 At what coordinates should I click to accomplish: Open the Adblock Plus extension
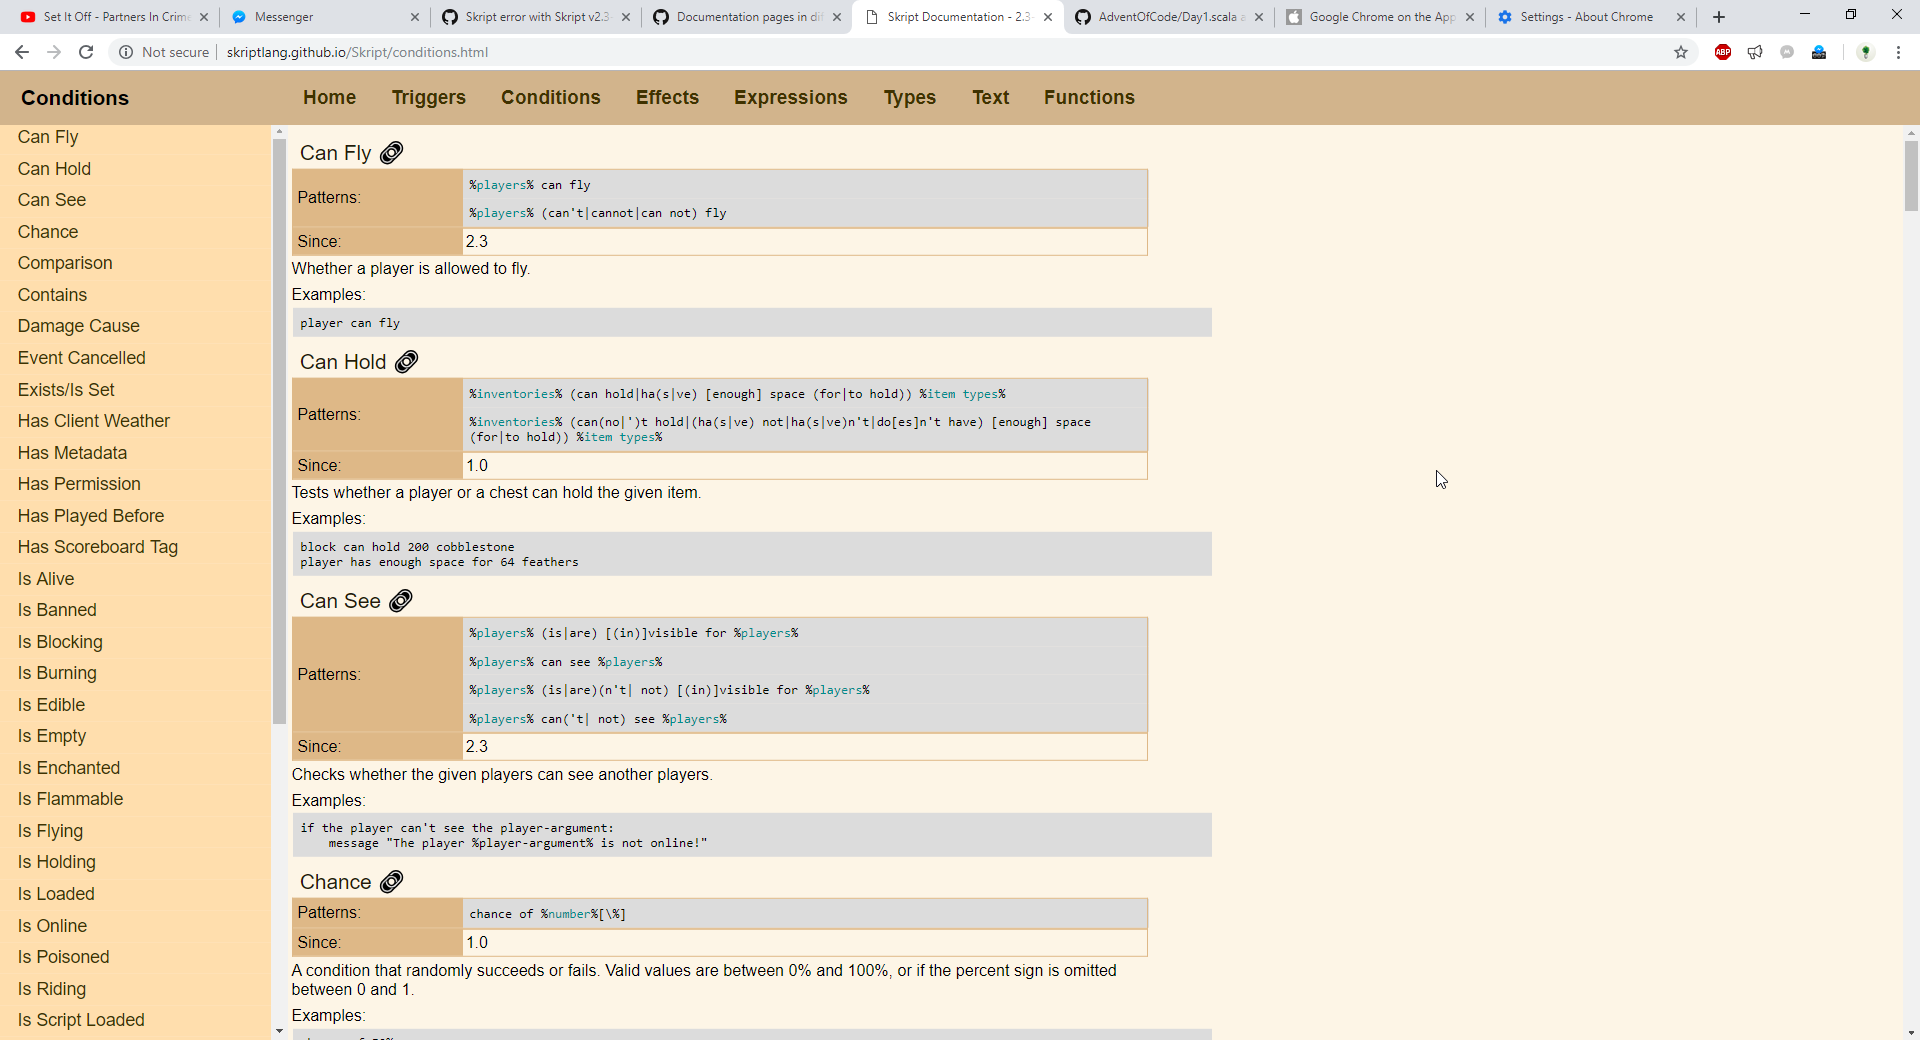pos(1722,52)
